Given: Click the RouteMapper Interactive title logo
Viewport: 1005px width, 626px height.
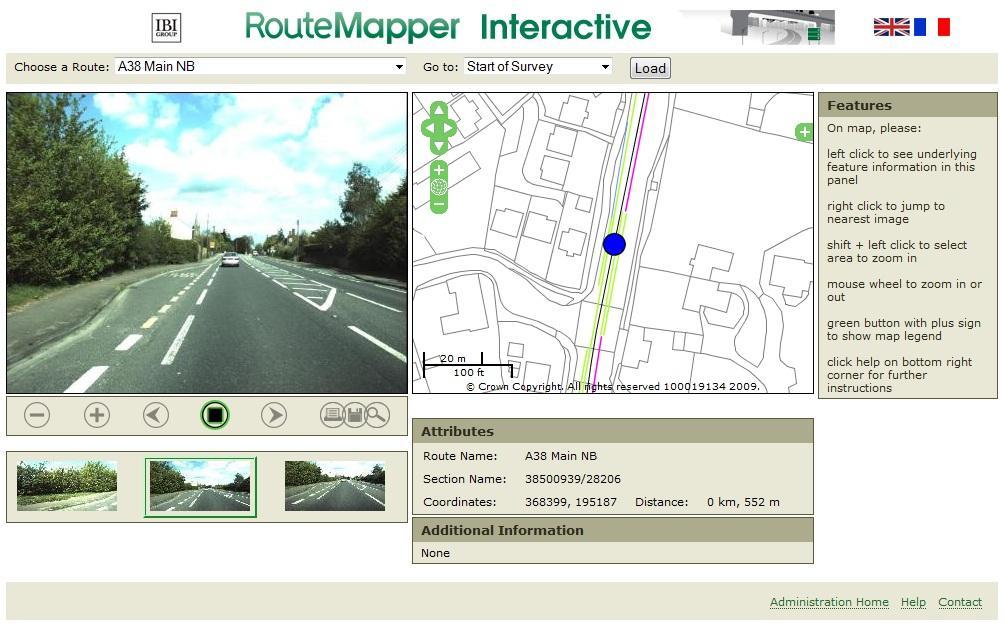Looking at the screenshot, I should (448, 27).
